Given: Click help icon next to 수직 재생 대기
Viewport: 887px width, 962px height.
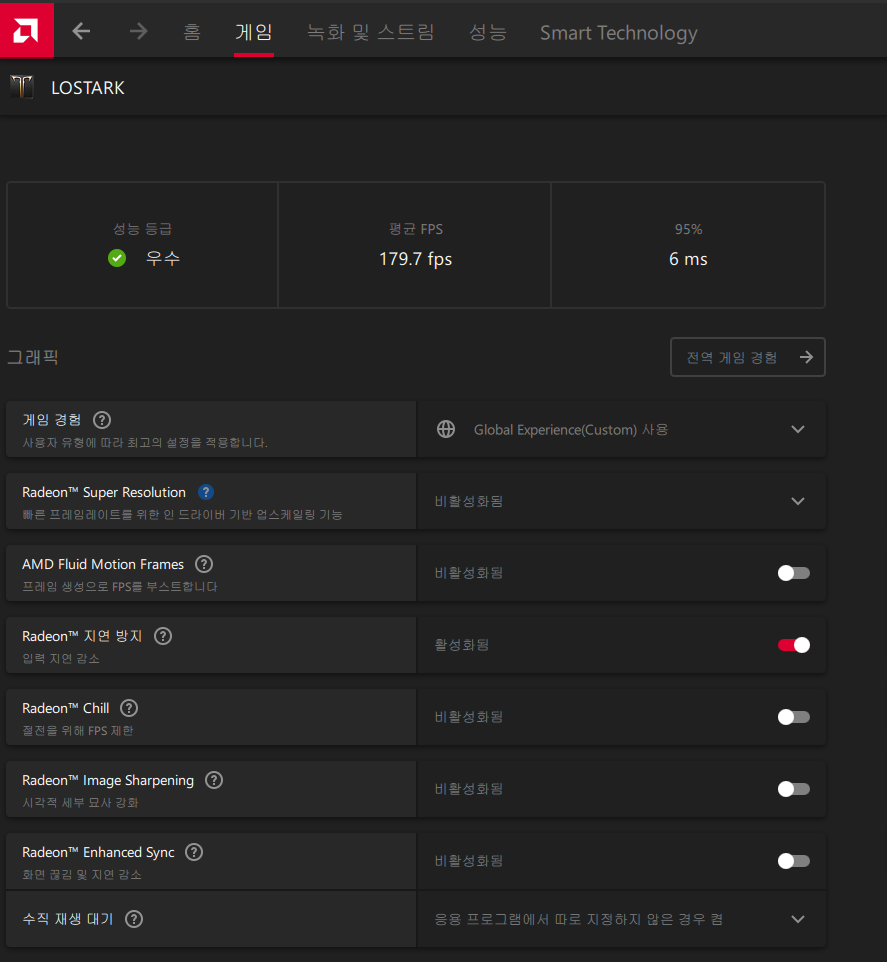Looking at the screenshot, I should point(134,919).
